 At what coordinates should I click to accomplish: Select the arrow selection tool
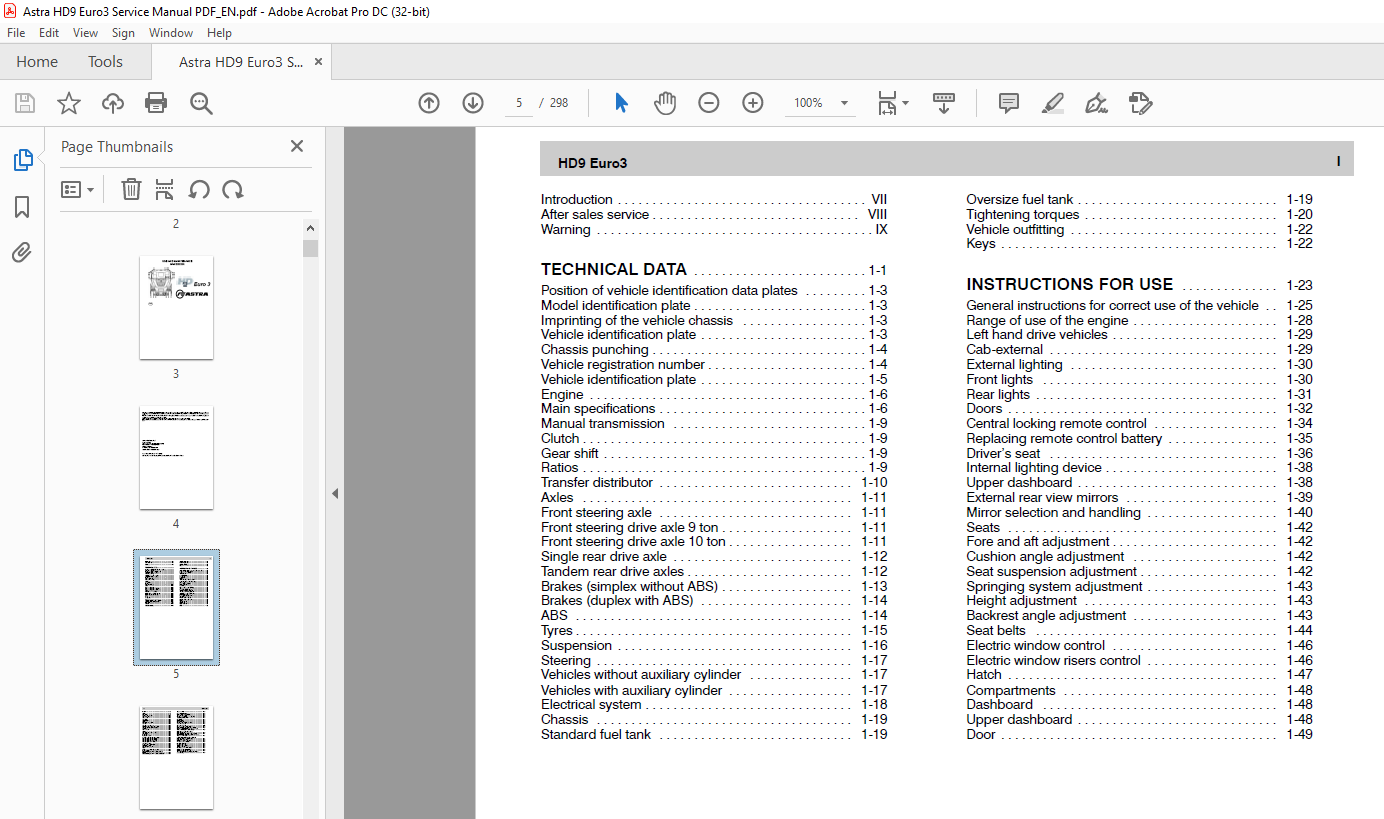621,103
